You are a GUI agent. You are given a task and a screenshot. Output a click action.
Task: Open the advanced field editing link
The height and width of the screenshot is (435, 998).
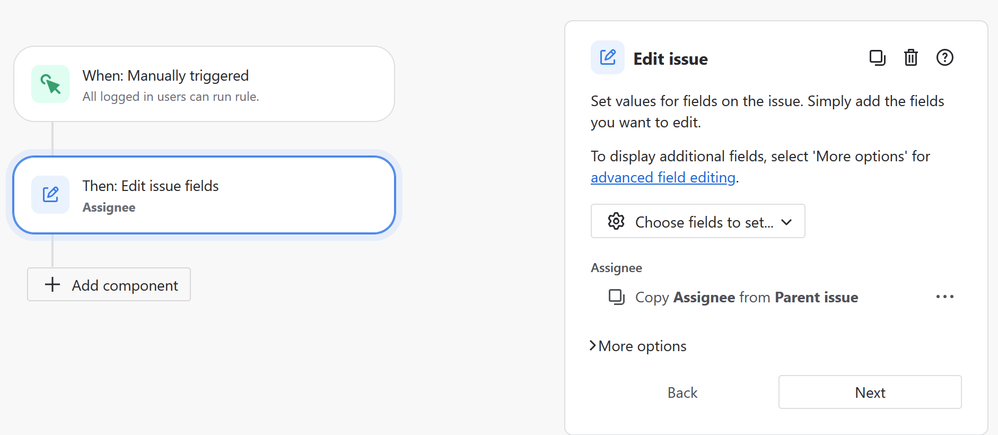[x=664, y=178]
